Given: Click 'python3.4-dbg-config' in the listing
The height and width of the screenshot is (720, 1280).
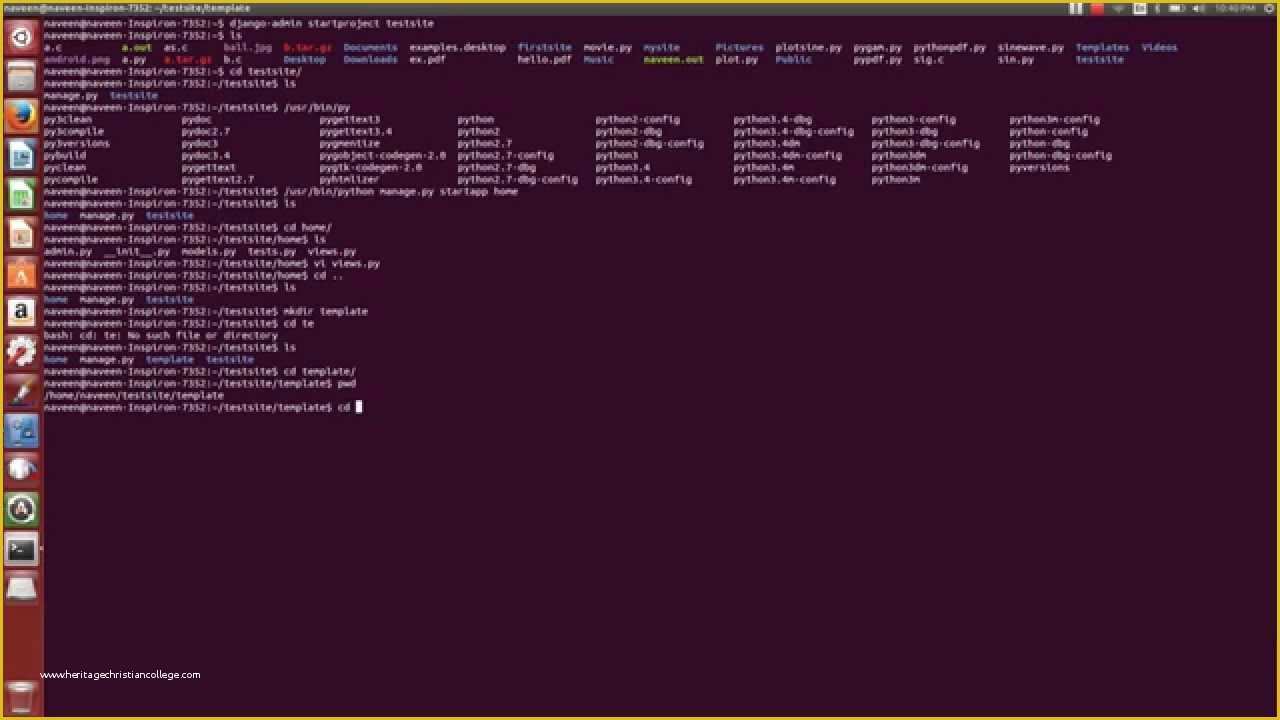Looking at the screenshot, I should (793, 131).
